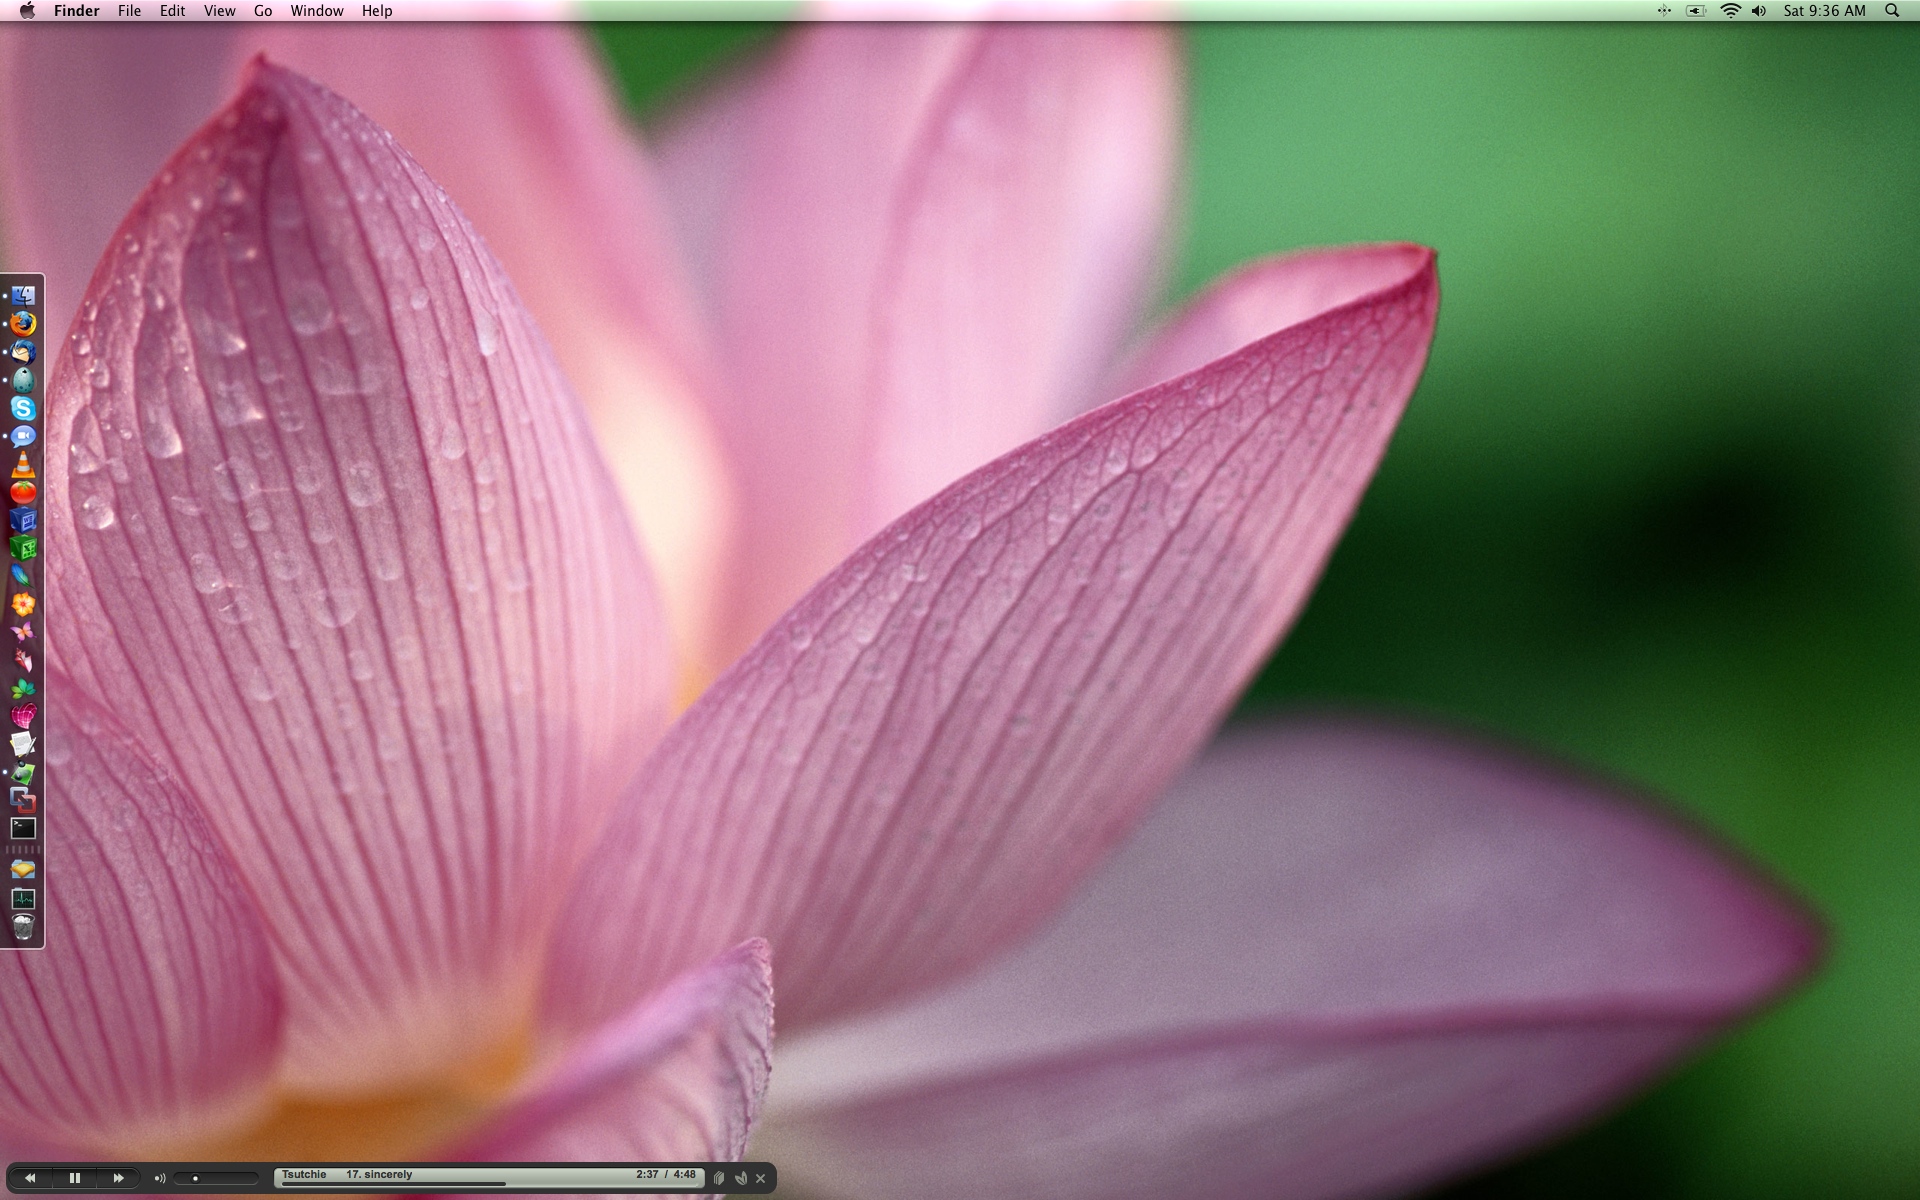Open the Trash in the dock

click(x=23, y=927)
